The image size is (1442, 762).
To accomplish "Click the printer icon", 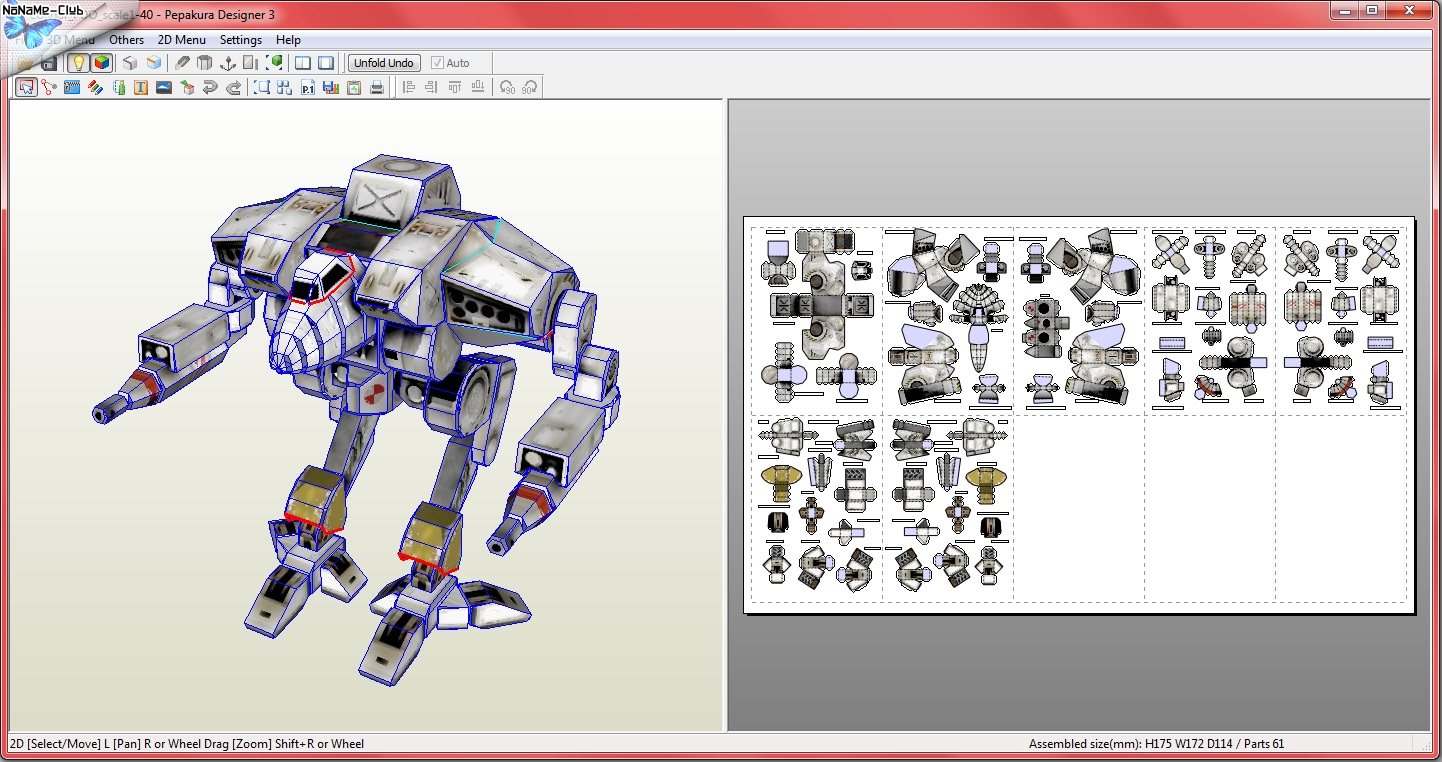I will [377, 87].
